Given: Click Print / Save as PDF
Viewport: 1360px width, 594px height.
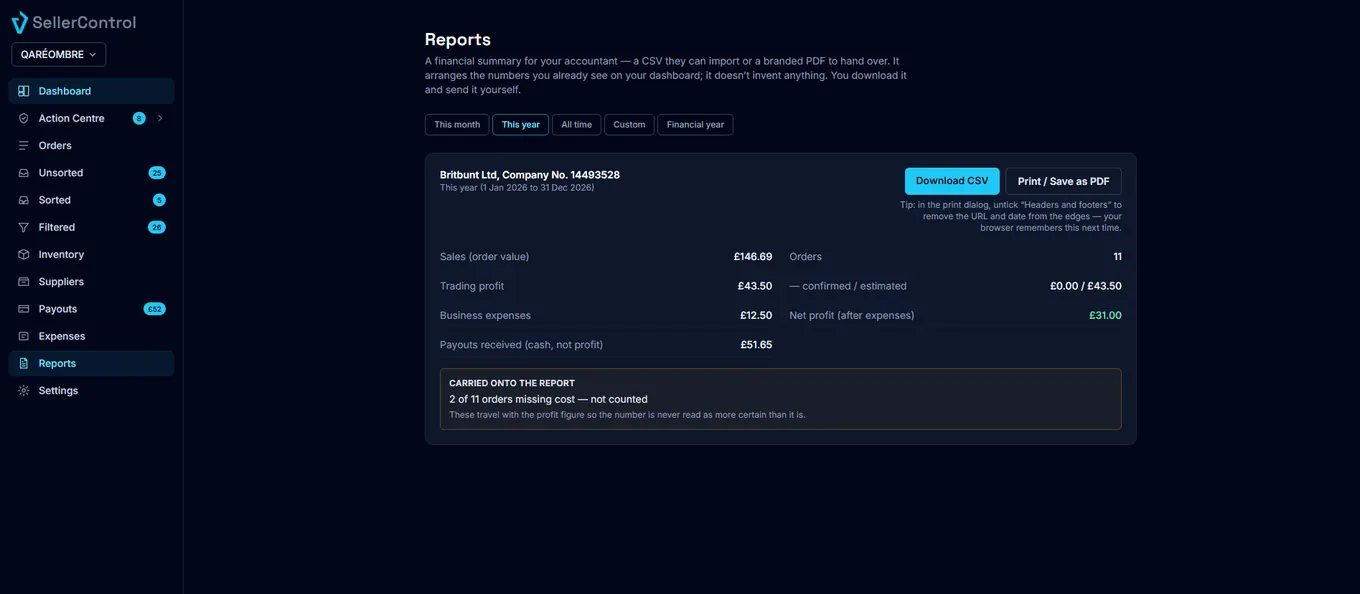Looking at the screenshot, I should tap(1063, 181).
